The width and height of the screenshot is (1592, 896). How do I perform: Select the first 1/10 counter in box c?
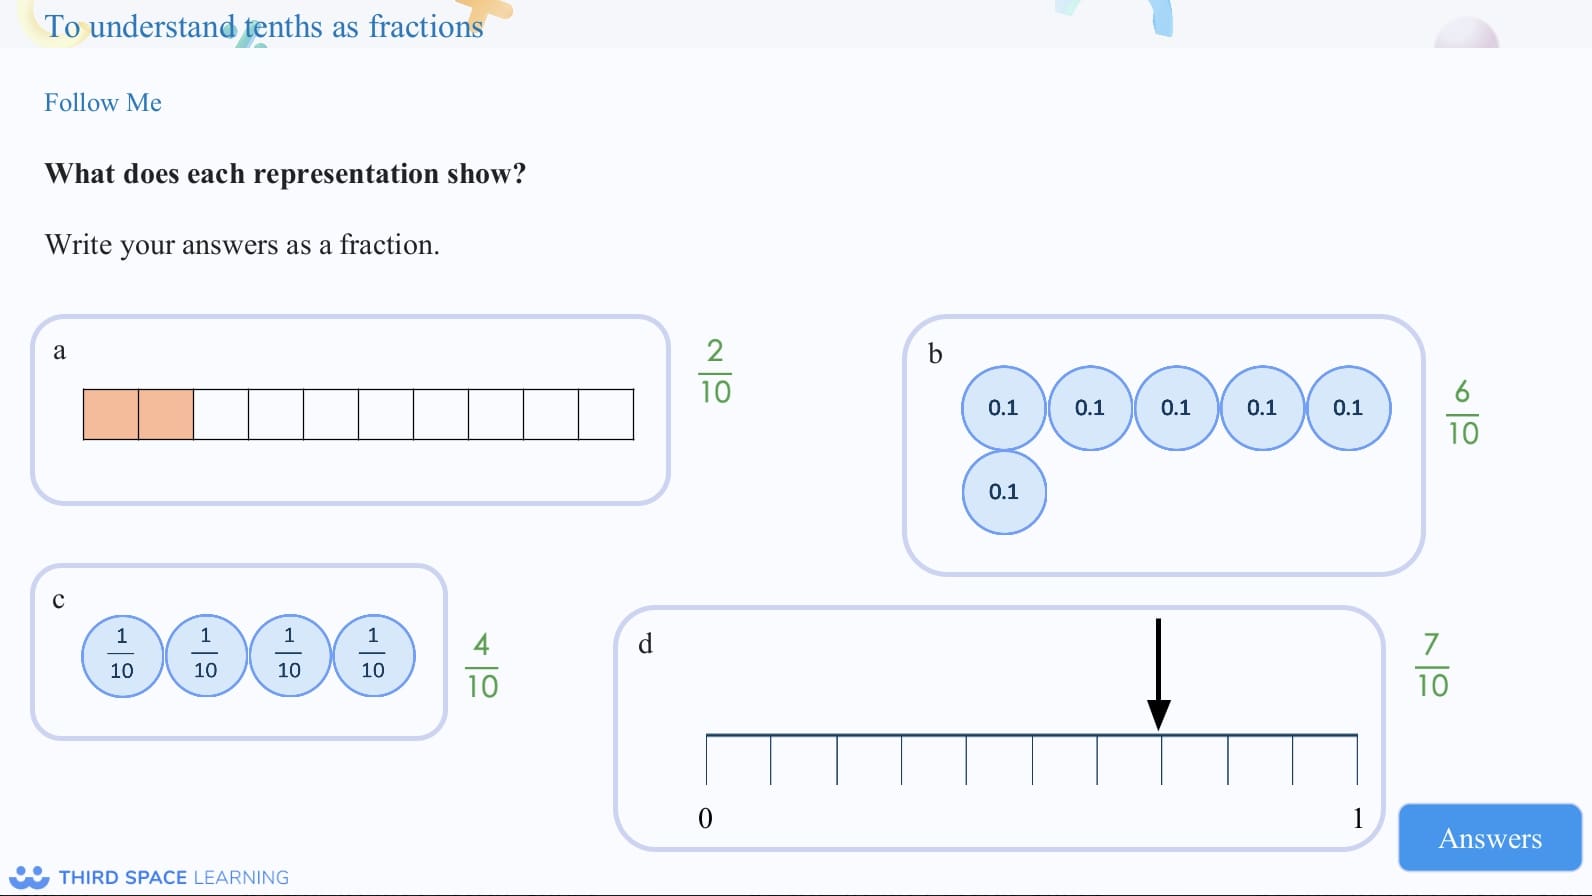click(121, 656)
